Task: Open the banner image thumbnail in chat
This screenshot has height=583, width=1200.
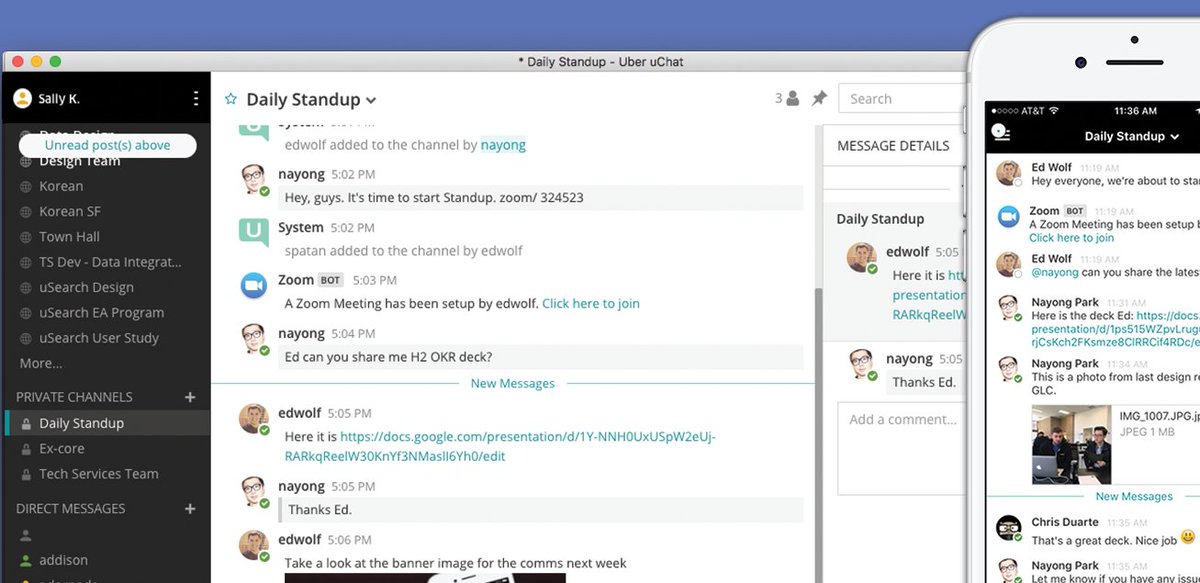Action: pyautogui.click(x=425, y=577)
